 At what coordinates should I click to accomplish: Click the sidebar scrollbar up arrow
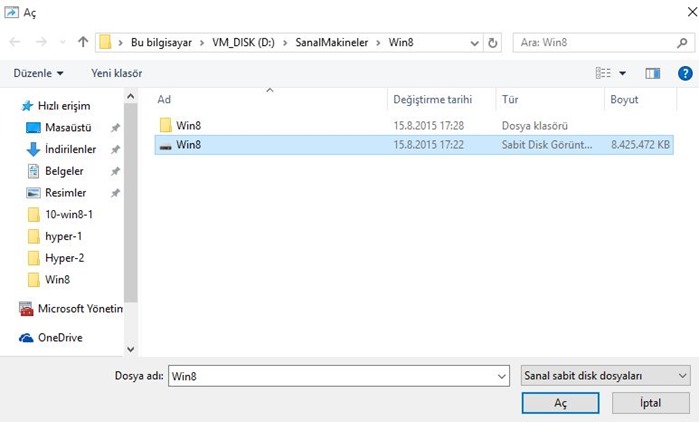click(x=131, y=96)
